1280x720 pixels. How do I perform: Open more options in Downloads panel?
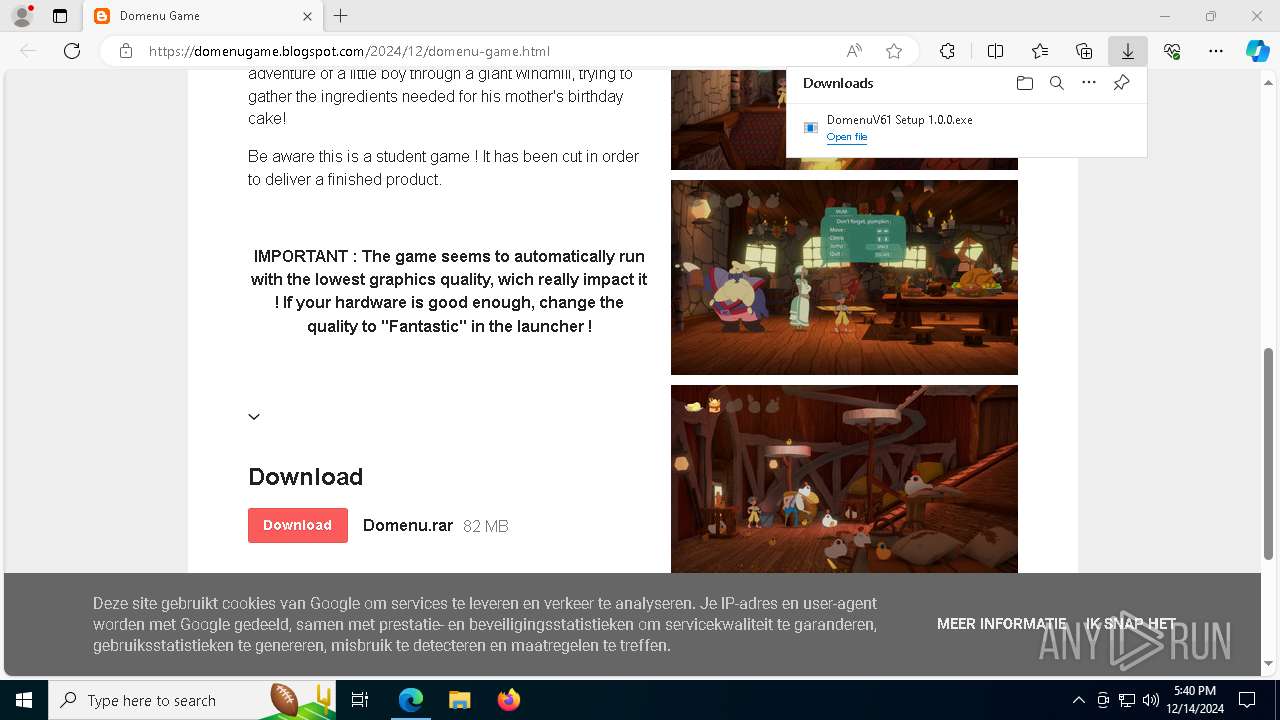coord(1089,83)
